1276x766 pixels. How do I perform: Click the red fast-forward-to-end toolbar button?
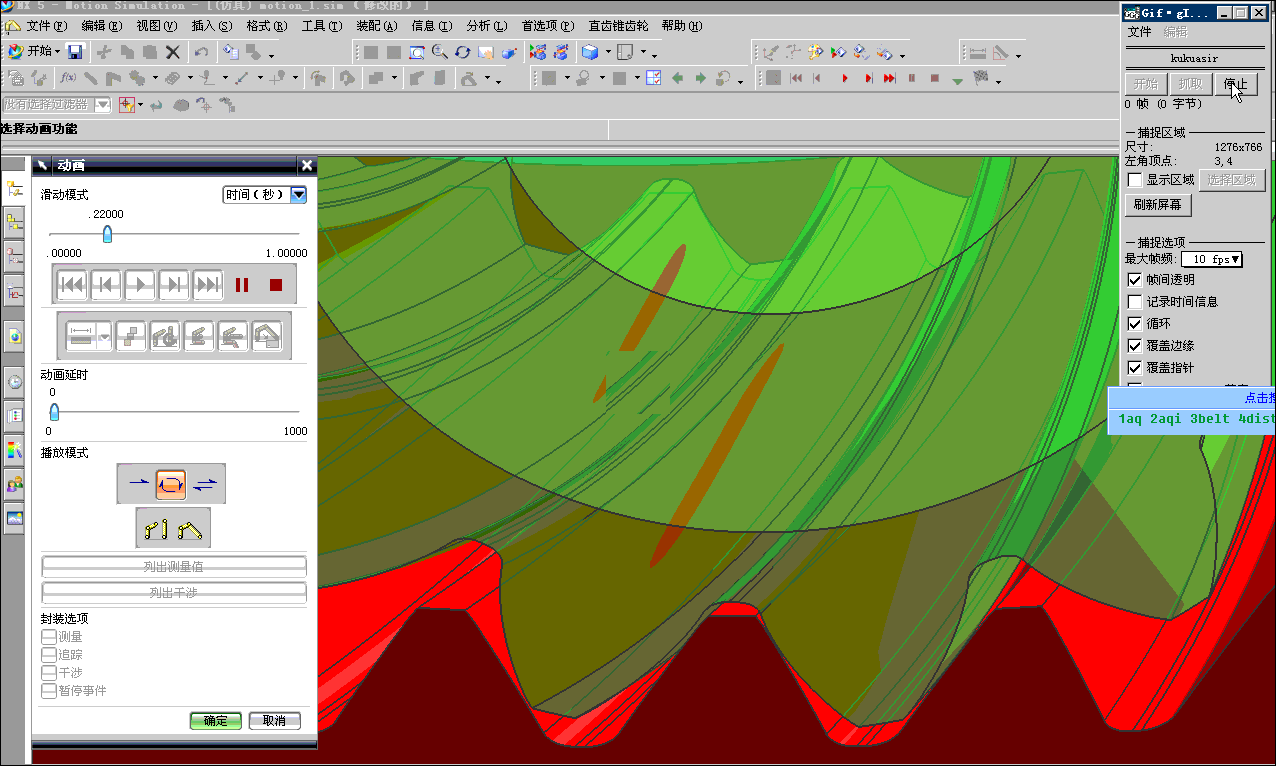tap(889, 78)
